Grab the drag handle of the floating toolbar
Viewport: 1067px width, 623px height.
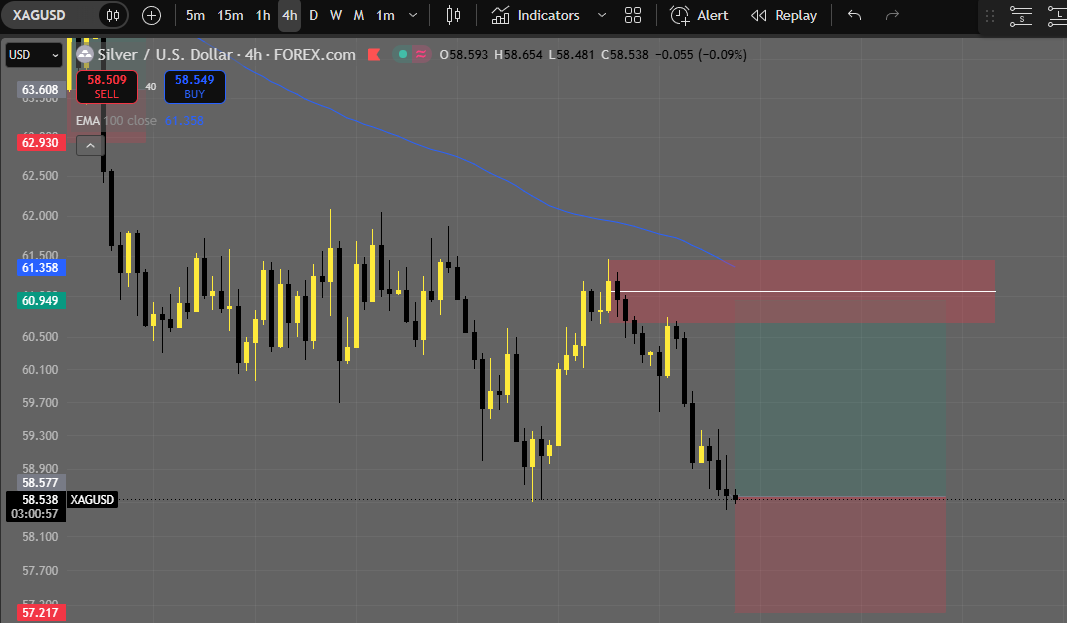[x=990, y=16]
